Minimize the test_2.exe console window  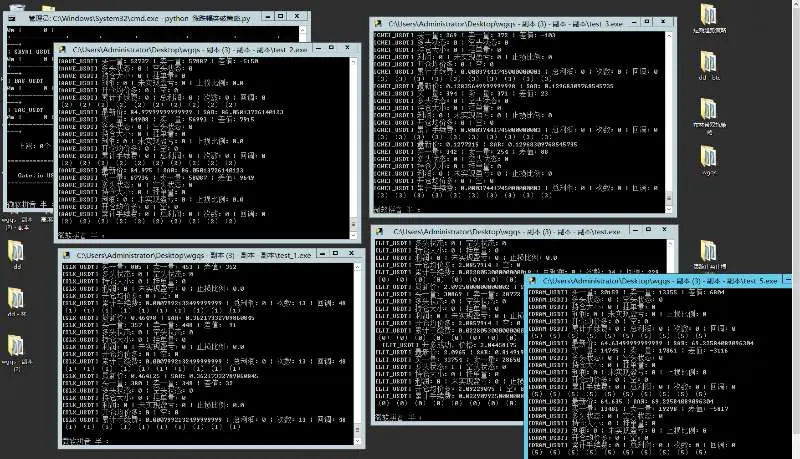[318, 48]
